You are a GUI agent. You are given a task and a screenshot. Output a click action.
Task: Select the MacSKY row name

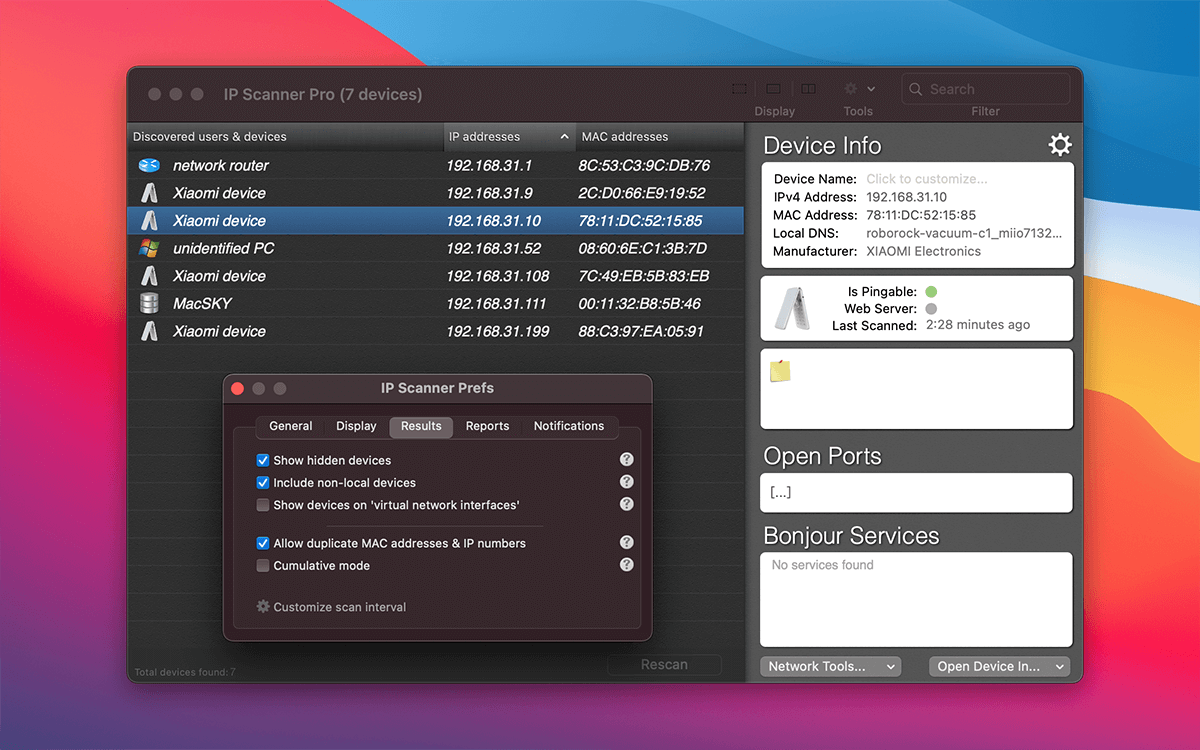[x=203, y=303]
